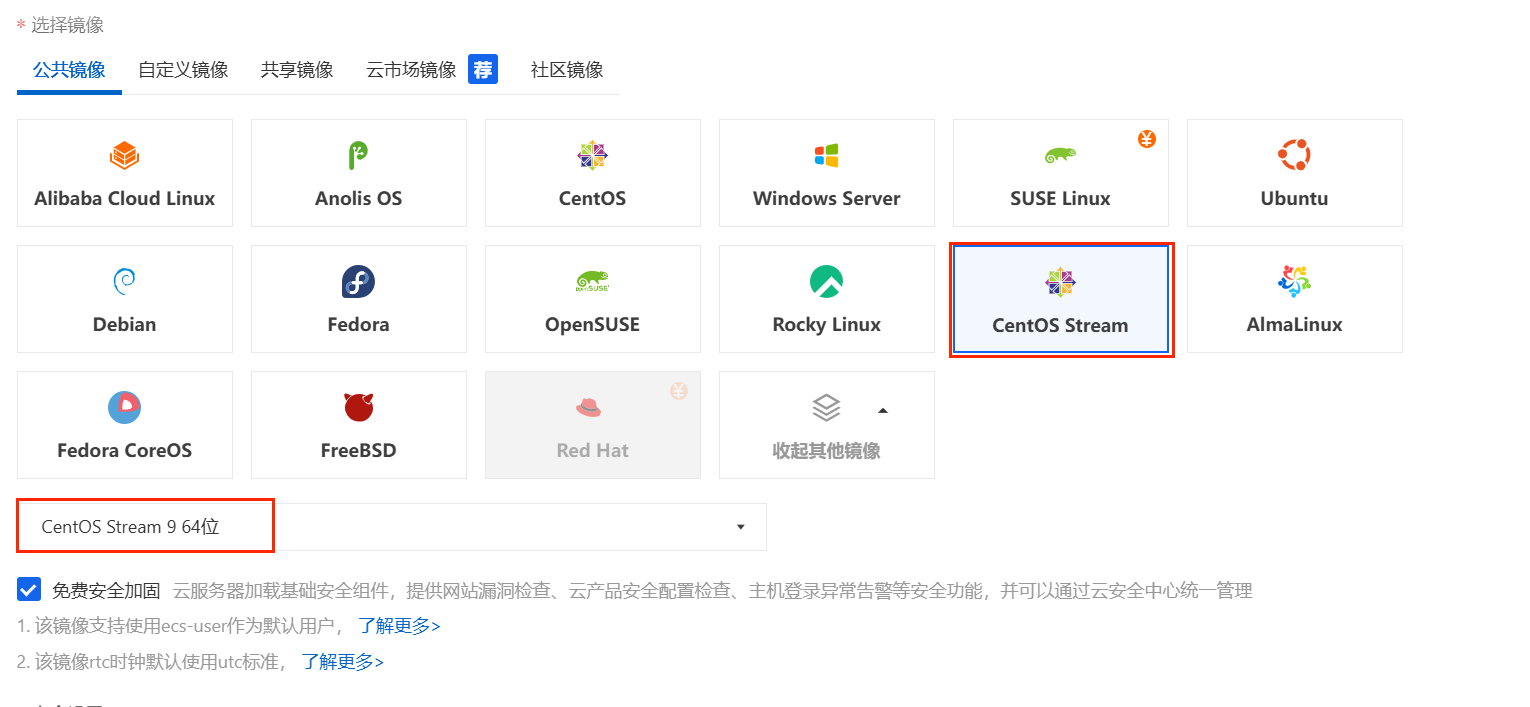This screenshot has width=1530, height=707.
Task: Open 了解更多 link about ecs-user
Action: (x=399, y=626)
